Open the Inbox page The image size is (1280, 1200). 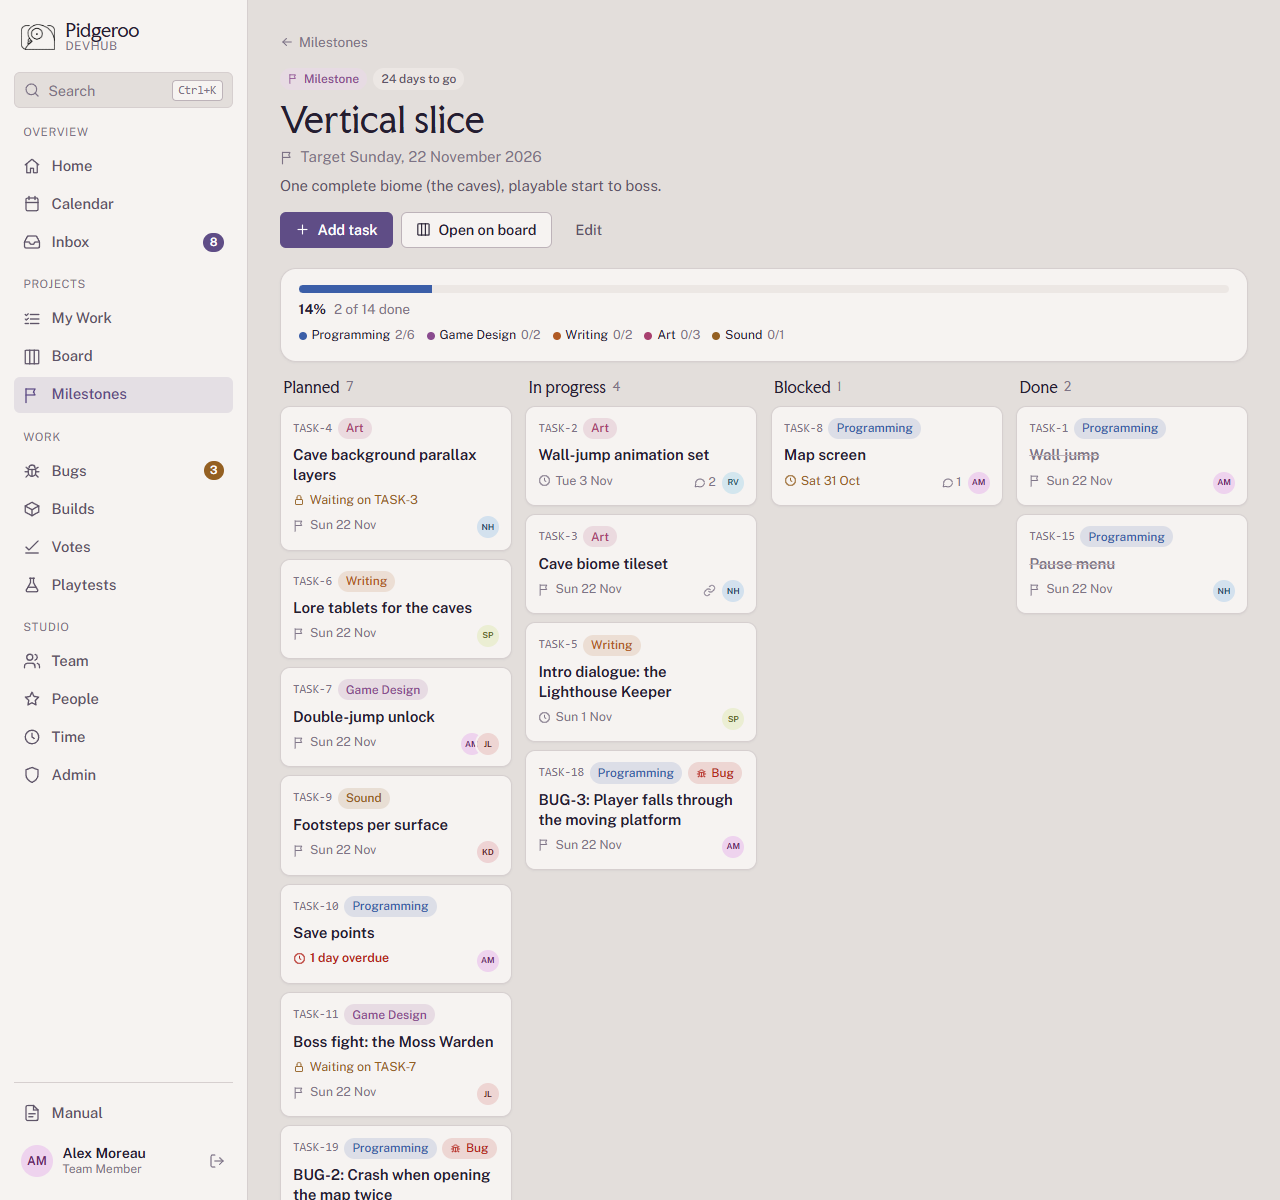(123, 242)
